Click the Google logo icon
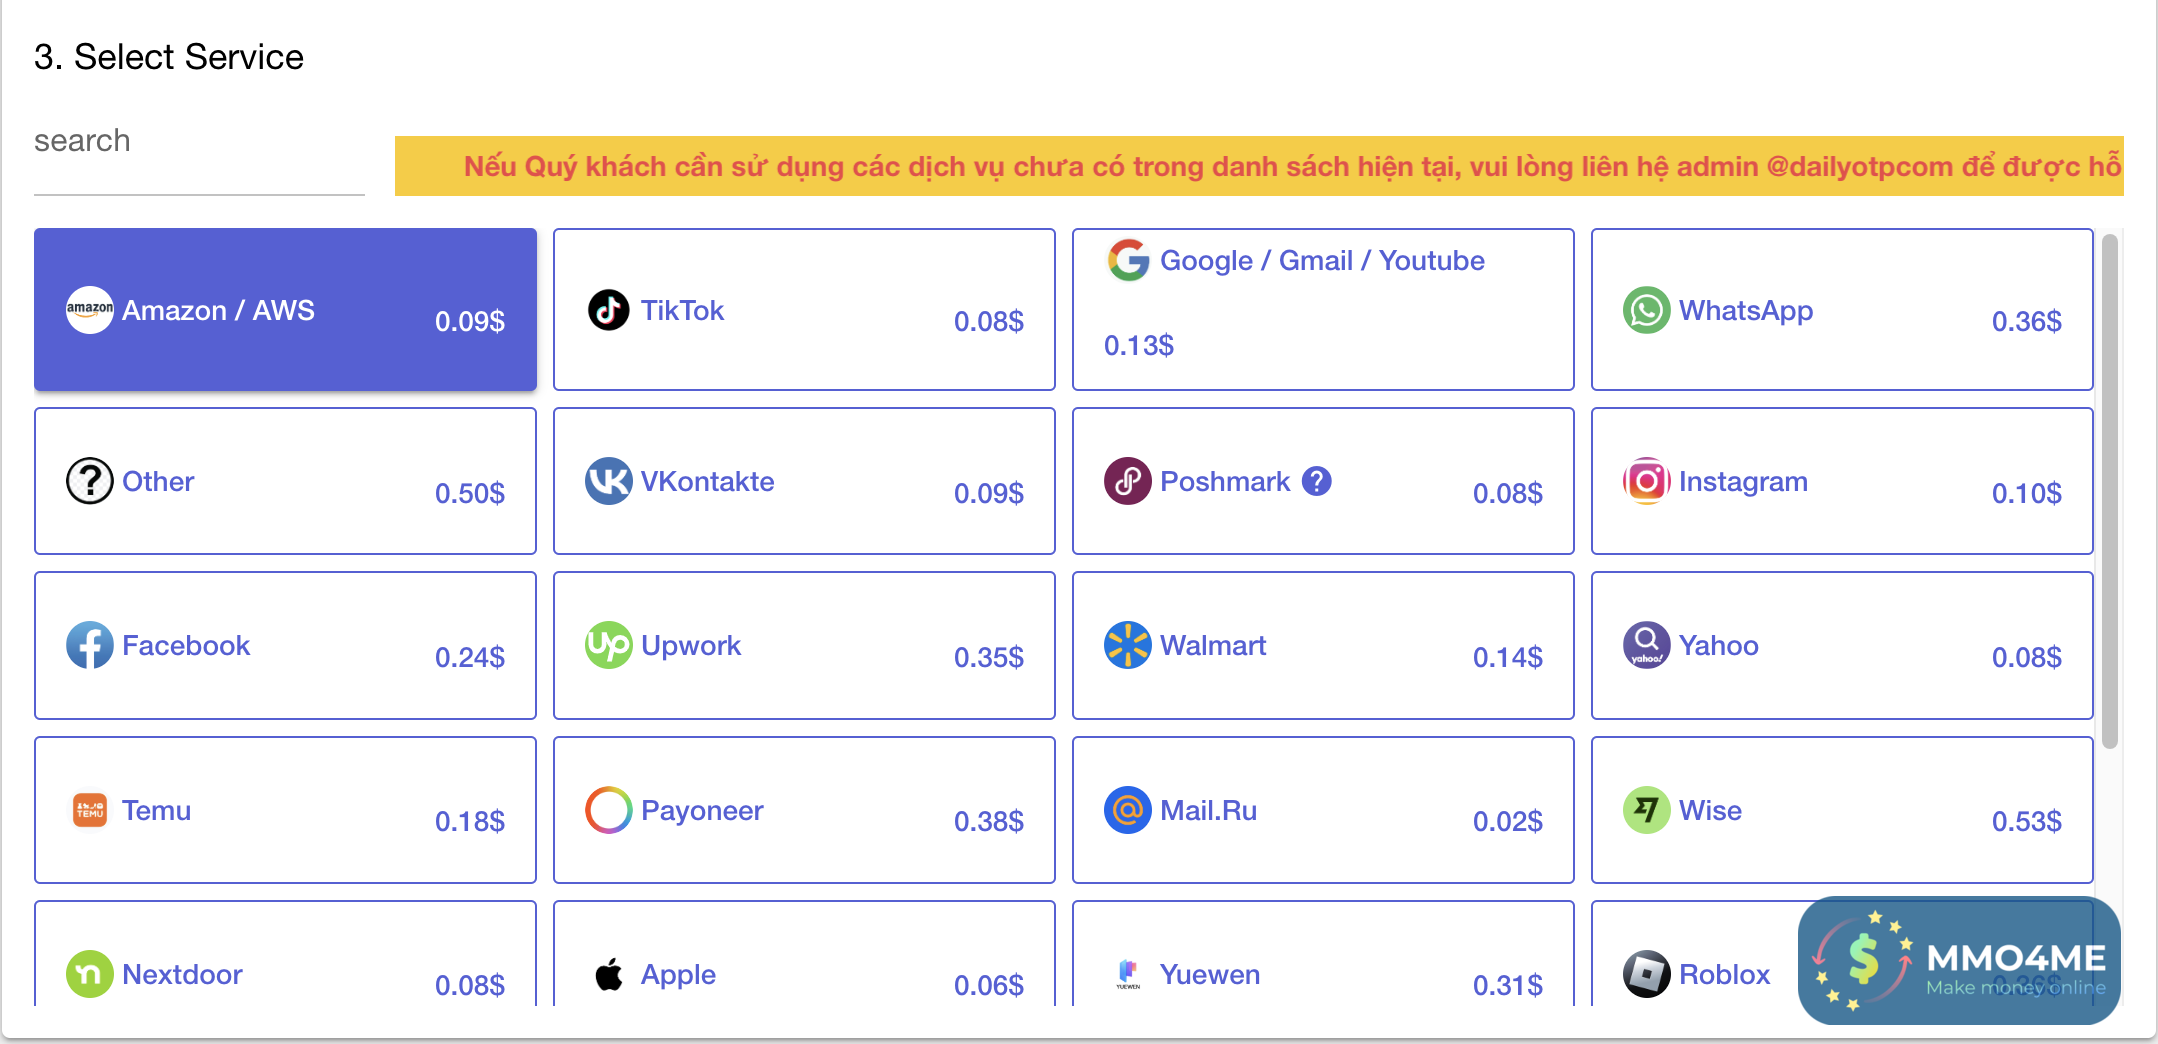The width and height of the screenshot is (2158, 1044). coord(1128,260)
